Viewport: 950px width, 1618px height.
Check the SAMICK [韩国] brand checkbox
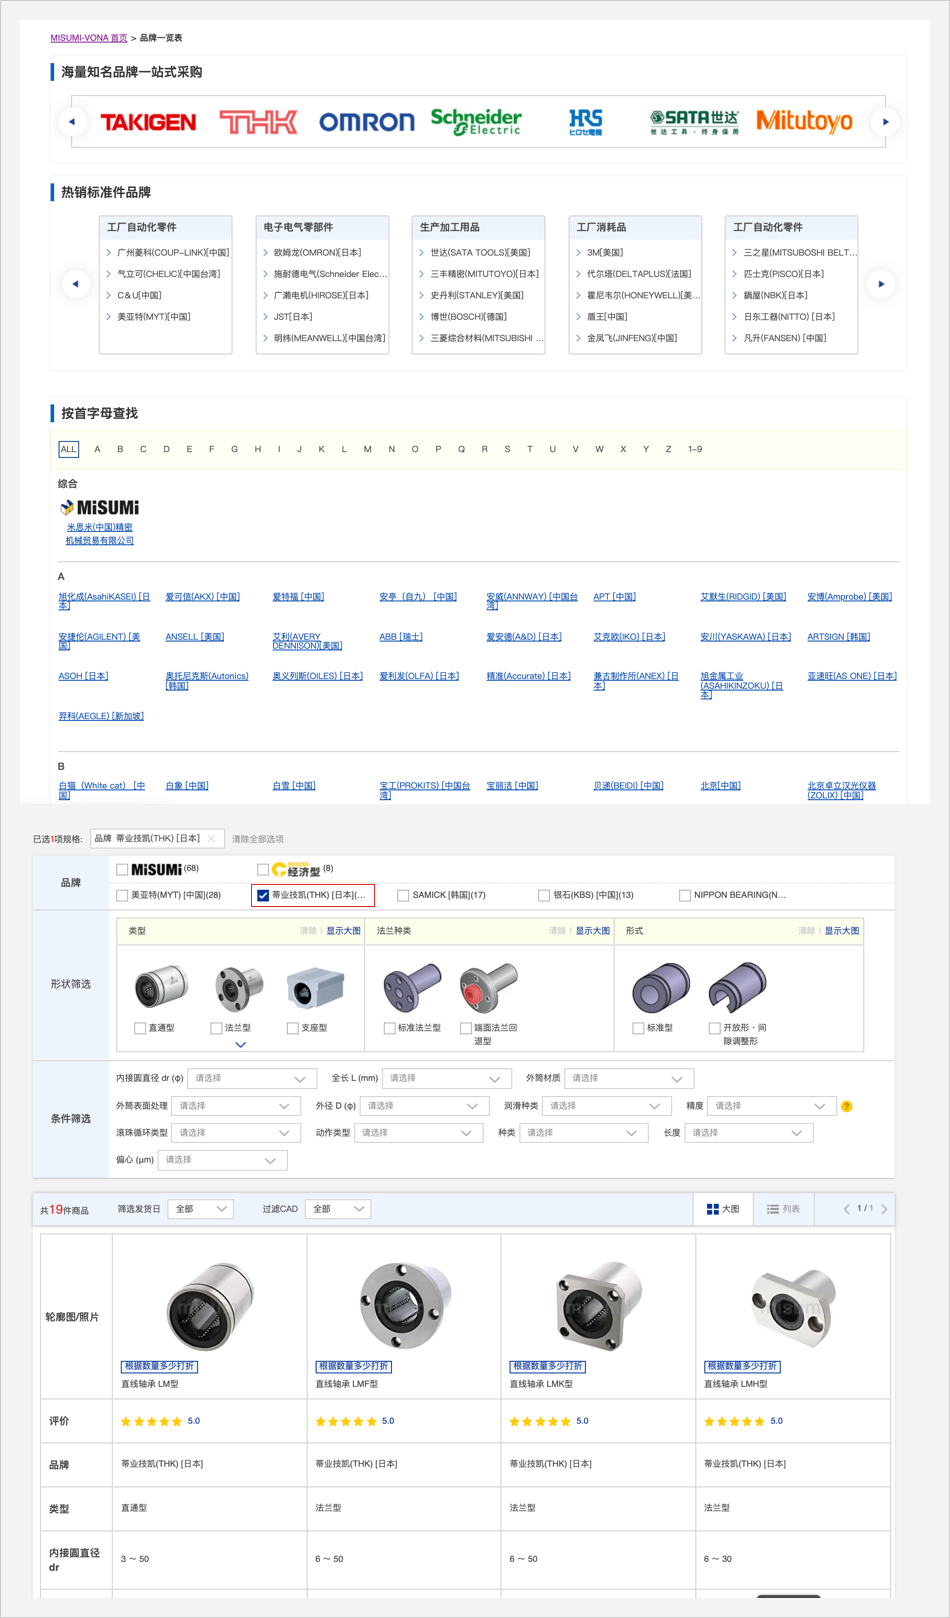click(x=403, y=895)
